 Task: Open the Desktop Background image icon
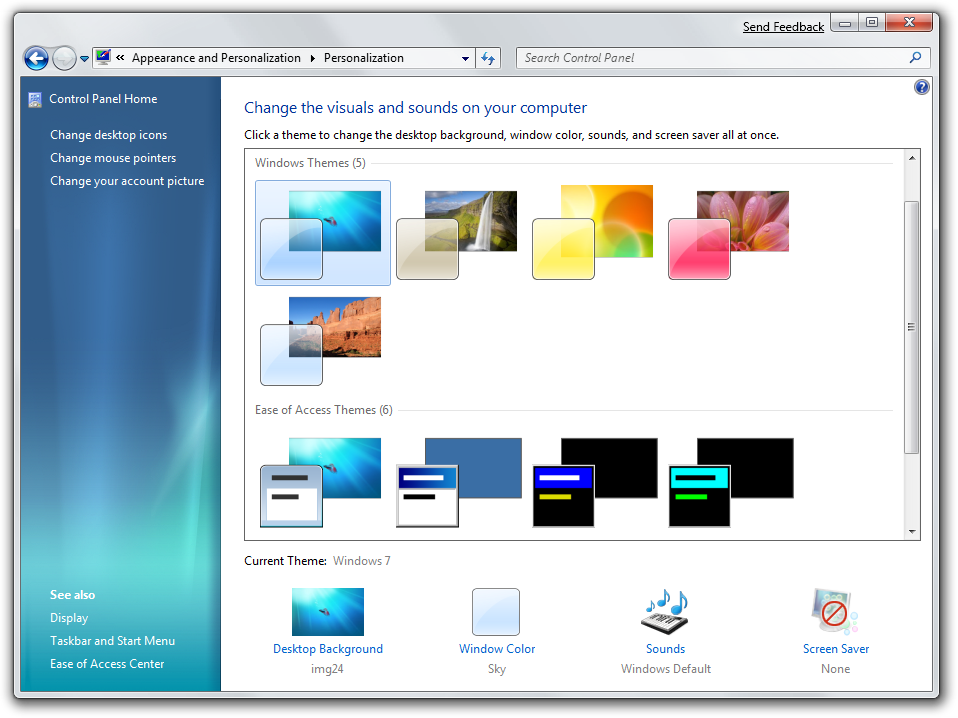click(327, 612)
